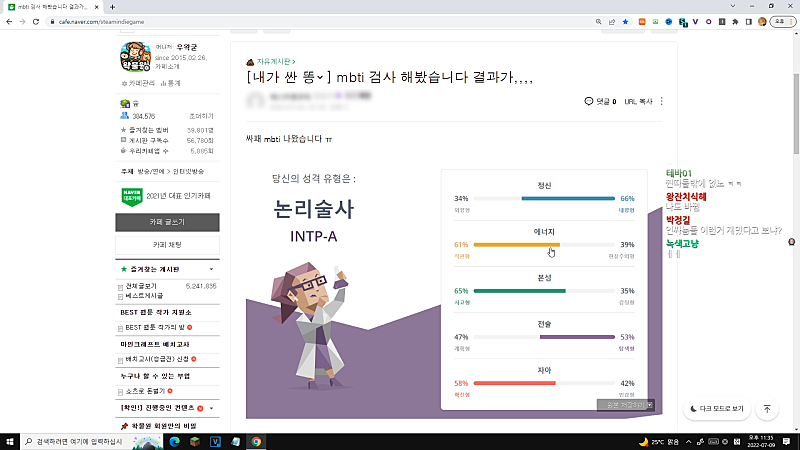Viewport: 800px width, 450px height.
Task: Click the 전술 purple percentage bar
Action: [x=577, y=337]
